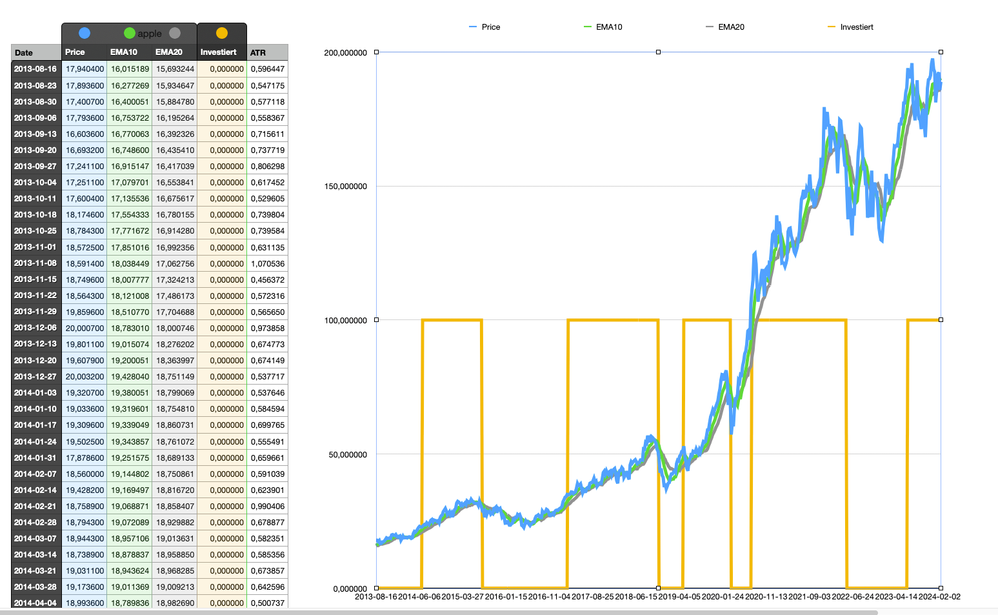Select Price cell with value 20,003200
Image resolution: width=998 pixels, height=615 pixels.
coord(84,376)
